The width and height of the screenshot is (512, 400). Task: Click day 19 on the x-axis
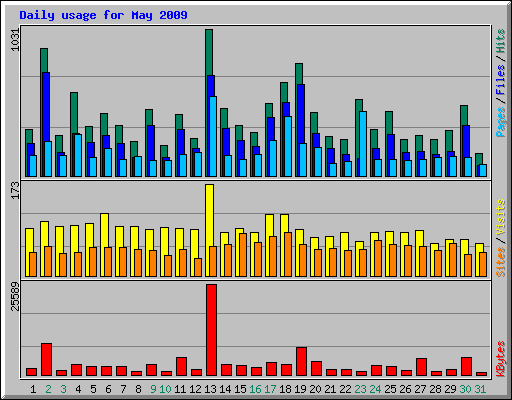[300, 389]
